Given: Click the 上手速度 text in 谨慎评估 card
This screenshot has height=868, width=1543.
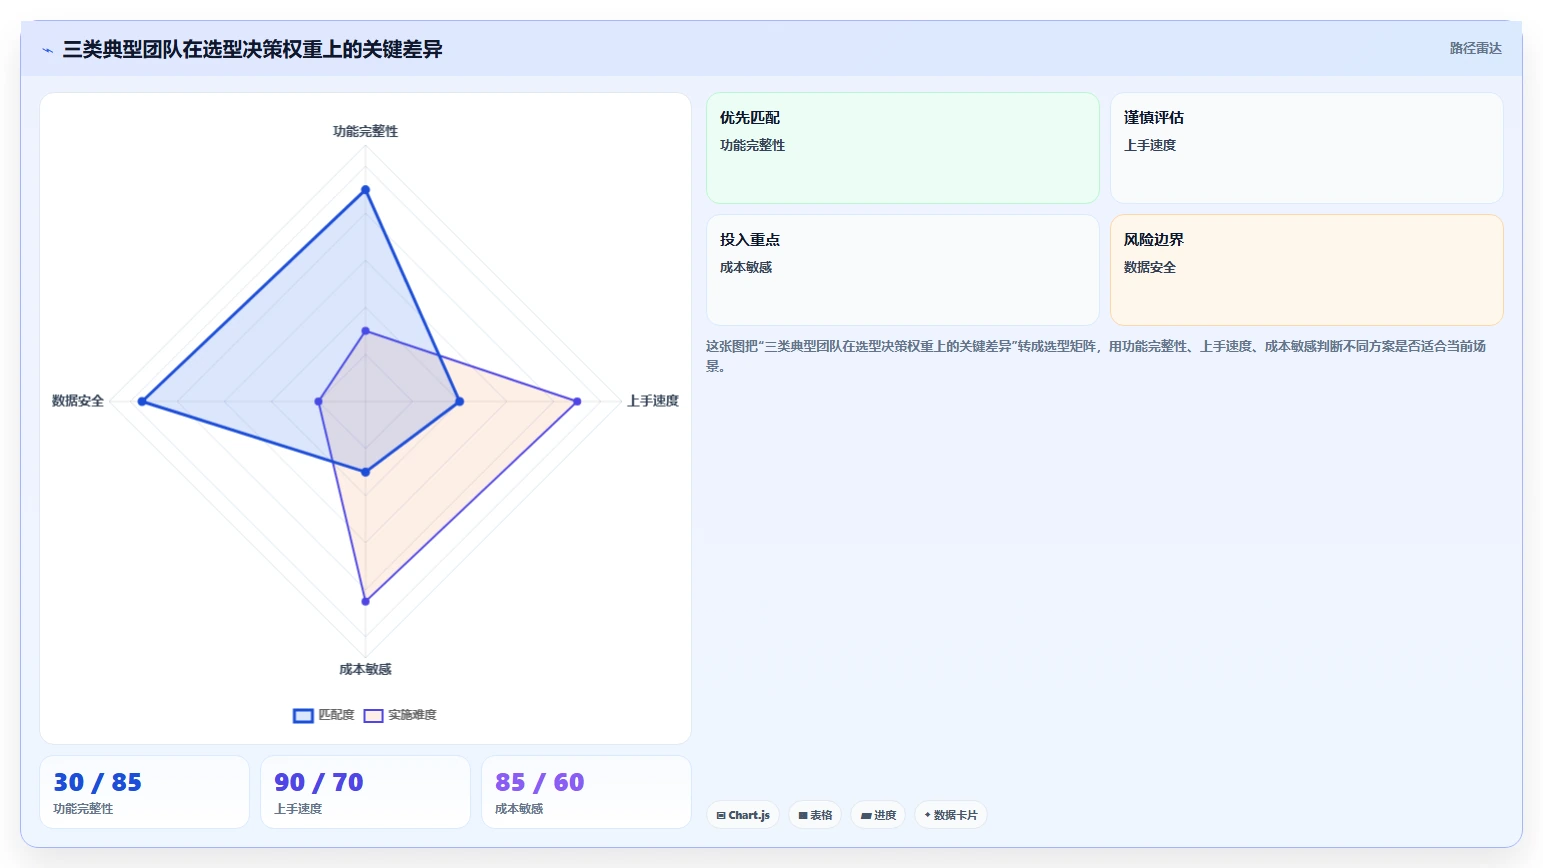Looking at the screenshot, I should [x=1150, y=145].
